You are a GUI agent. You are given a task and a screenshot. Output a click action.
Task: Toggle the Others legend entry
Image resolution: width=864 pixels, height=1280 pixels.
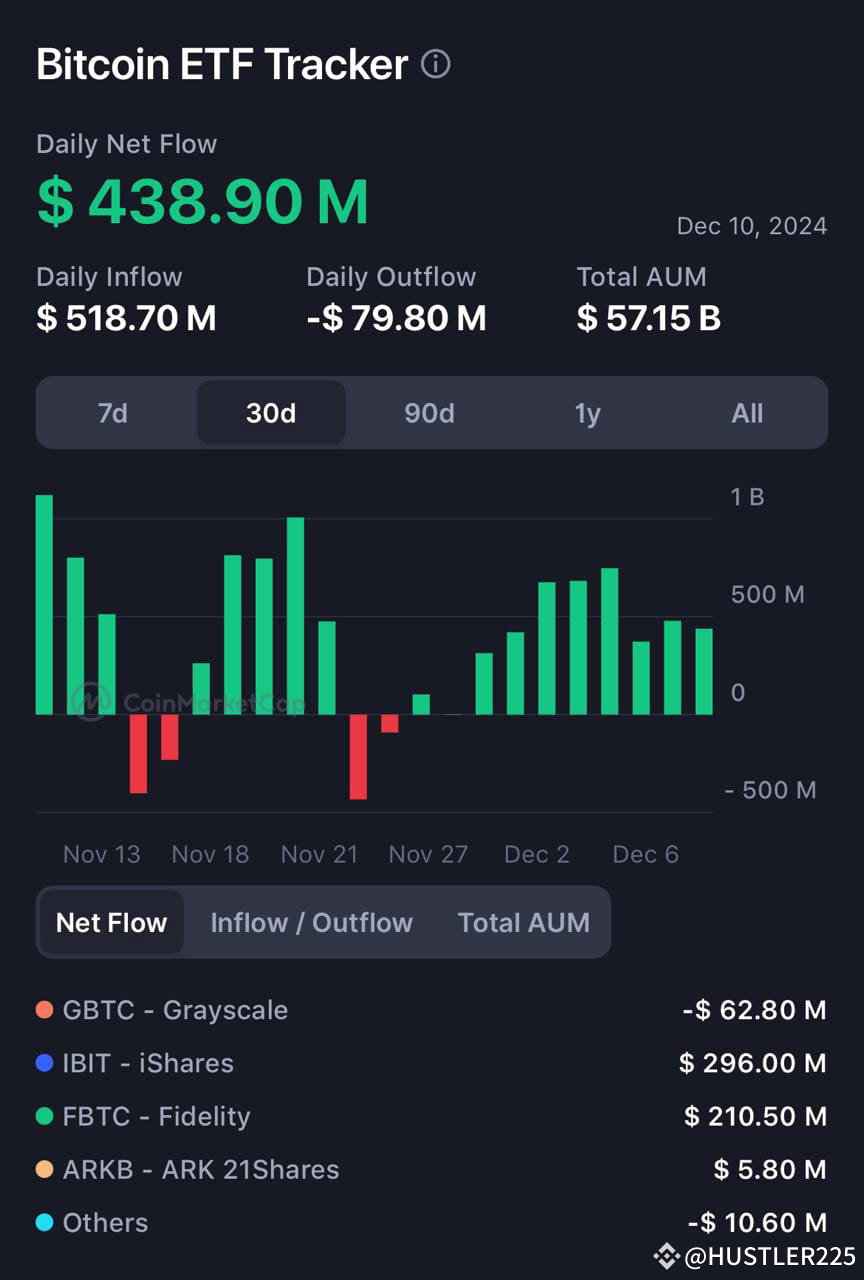tap(105, 1222)
